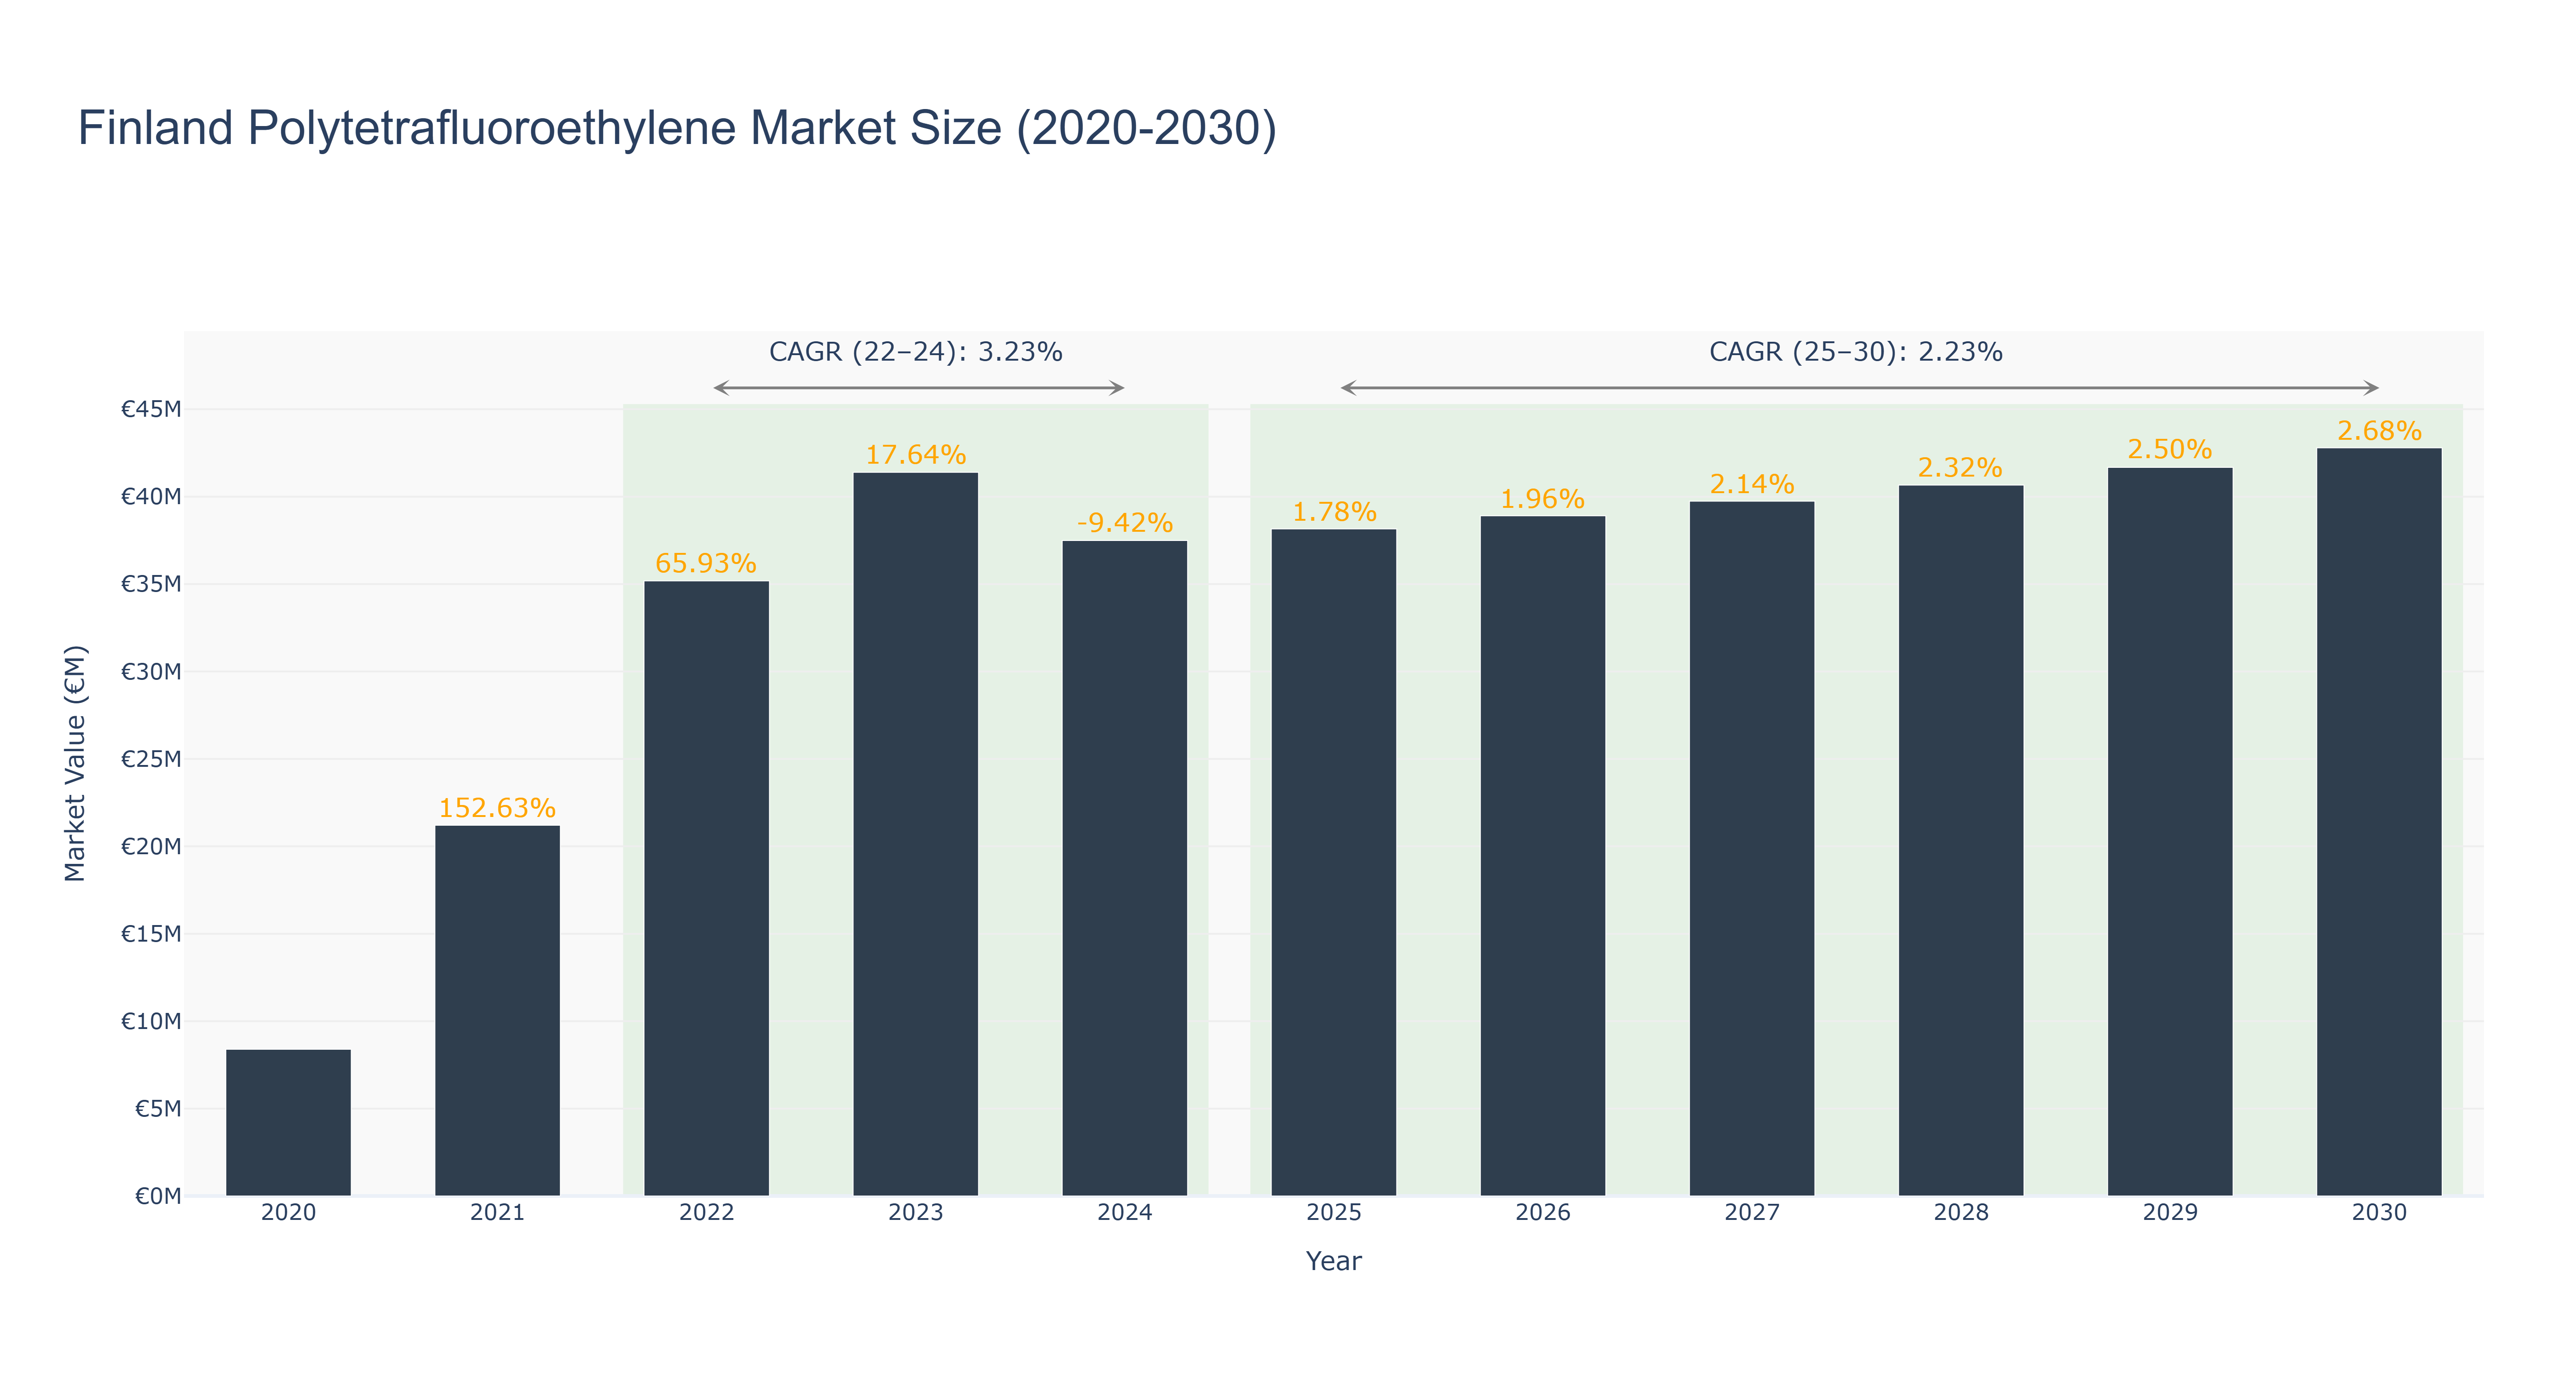Click the 65.93% growth label
Viewport: 2576px width, 1380px height.
pos(706,563)
